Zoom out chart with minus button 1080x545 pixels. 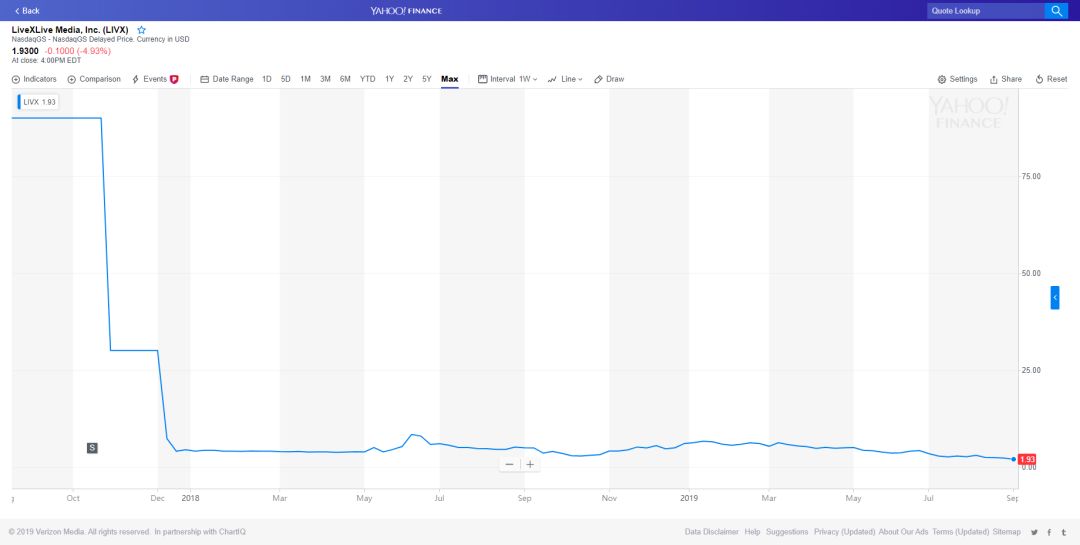coord(509,464)
